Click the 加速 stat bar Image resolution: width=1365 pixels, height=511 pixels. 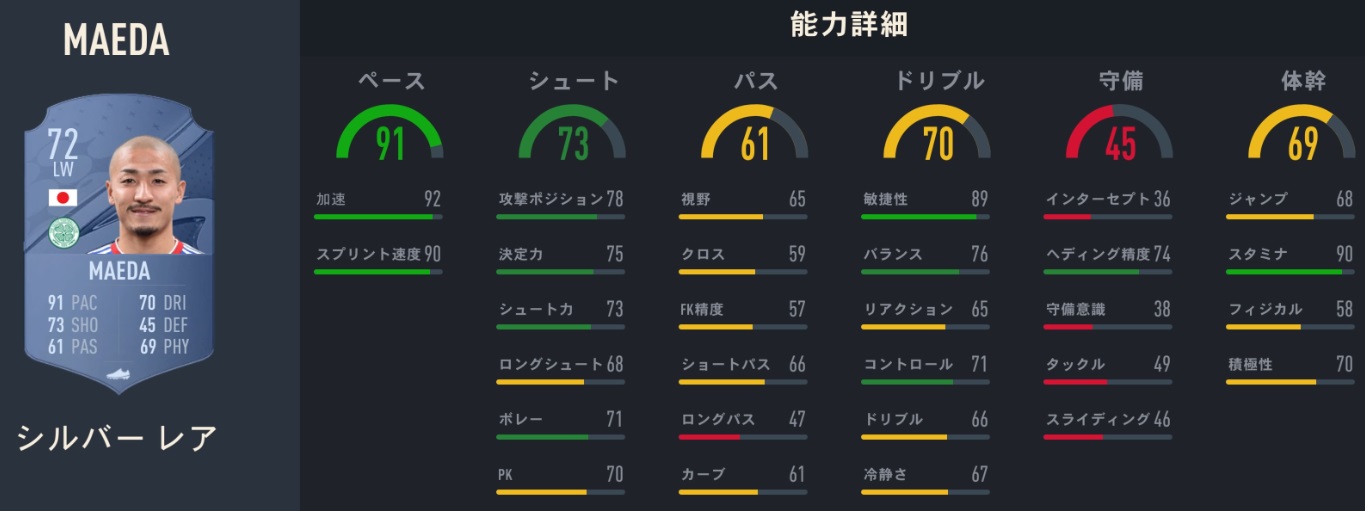378,216
